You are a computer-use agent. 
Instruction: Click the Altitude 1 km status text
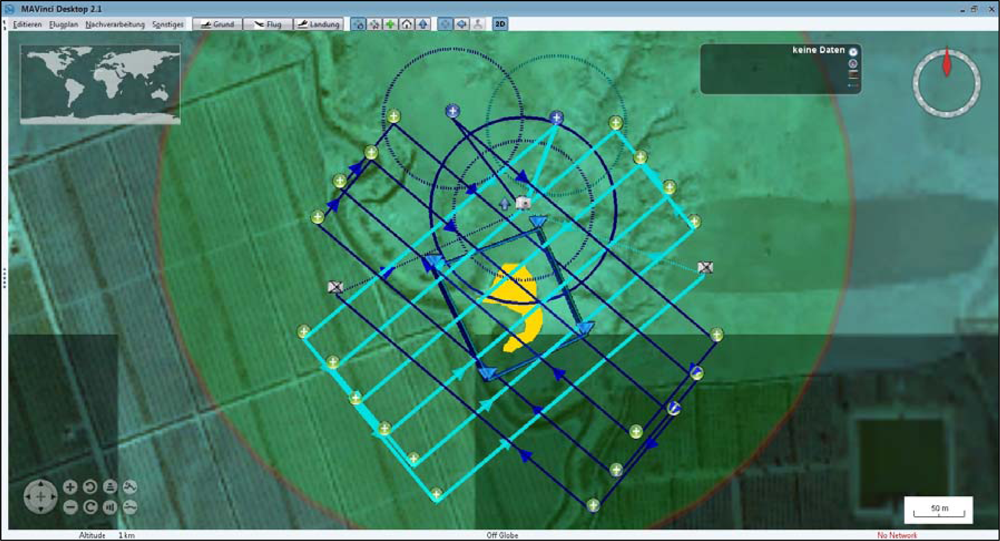(107, 535)
